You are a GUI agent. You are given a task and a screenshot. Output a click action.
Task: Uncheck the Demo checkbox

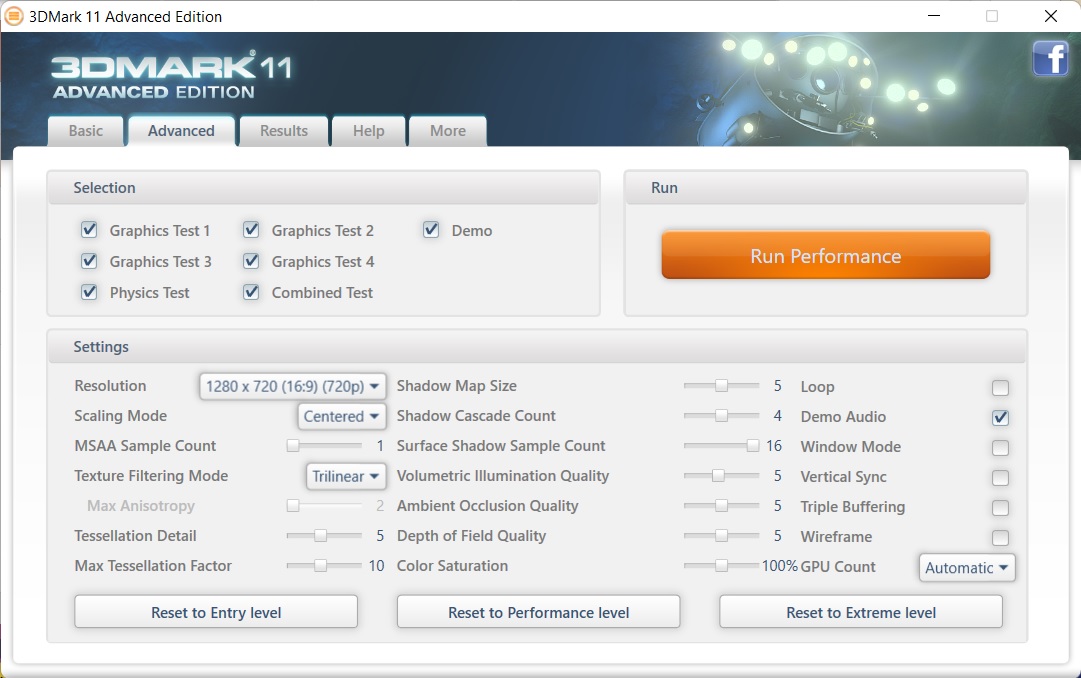pyautogui.click(x=431, y=230)
